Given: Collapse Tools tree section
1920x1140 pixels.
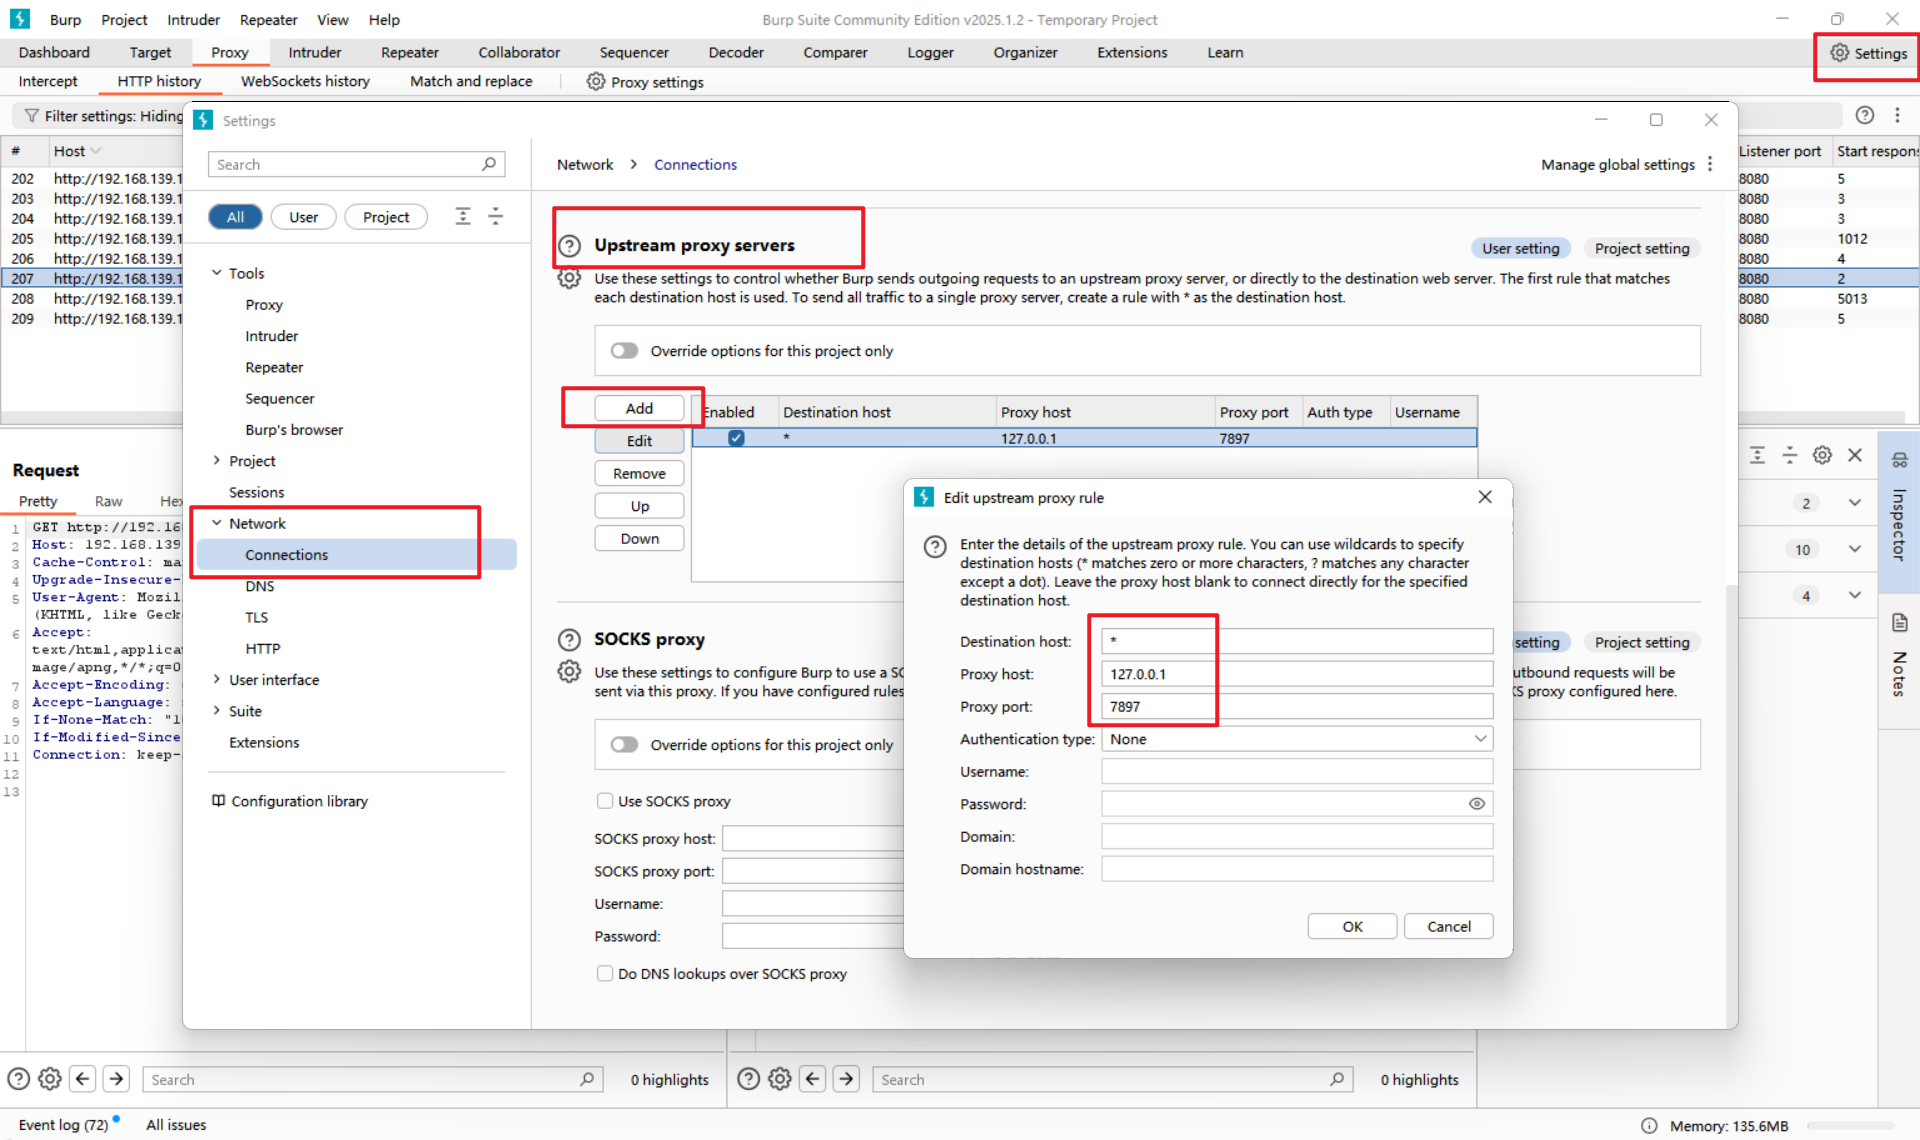Looking at the screenshot, I should tap(217, 273).
